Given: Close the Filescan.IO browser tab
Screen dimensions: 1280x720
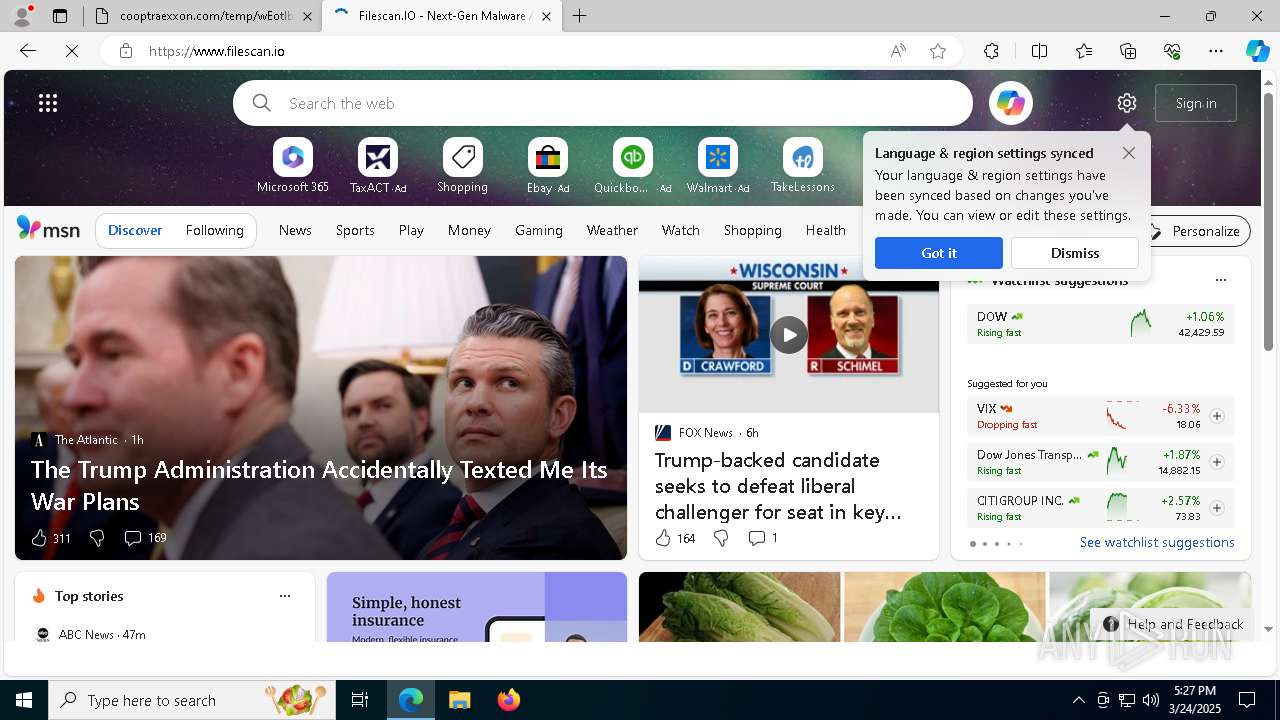Looking at the screenshot, I should point(546,16).
